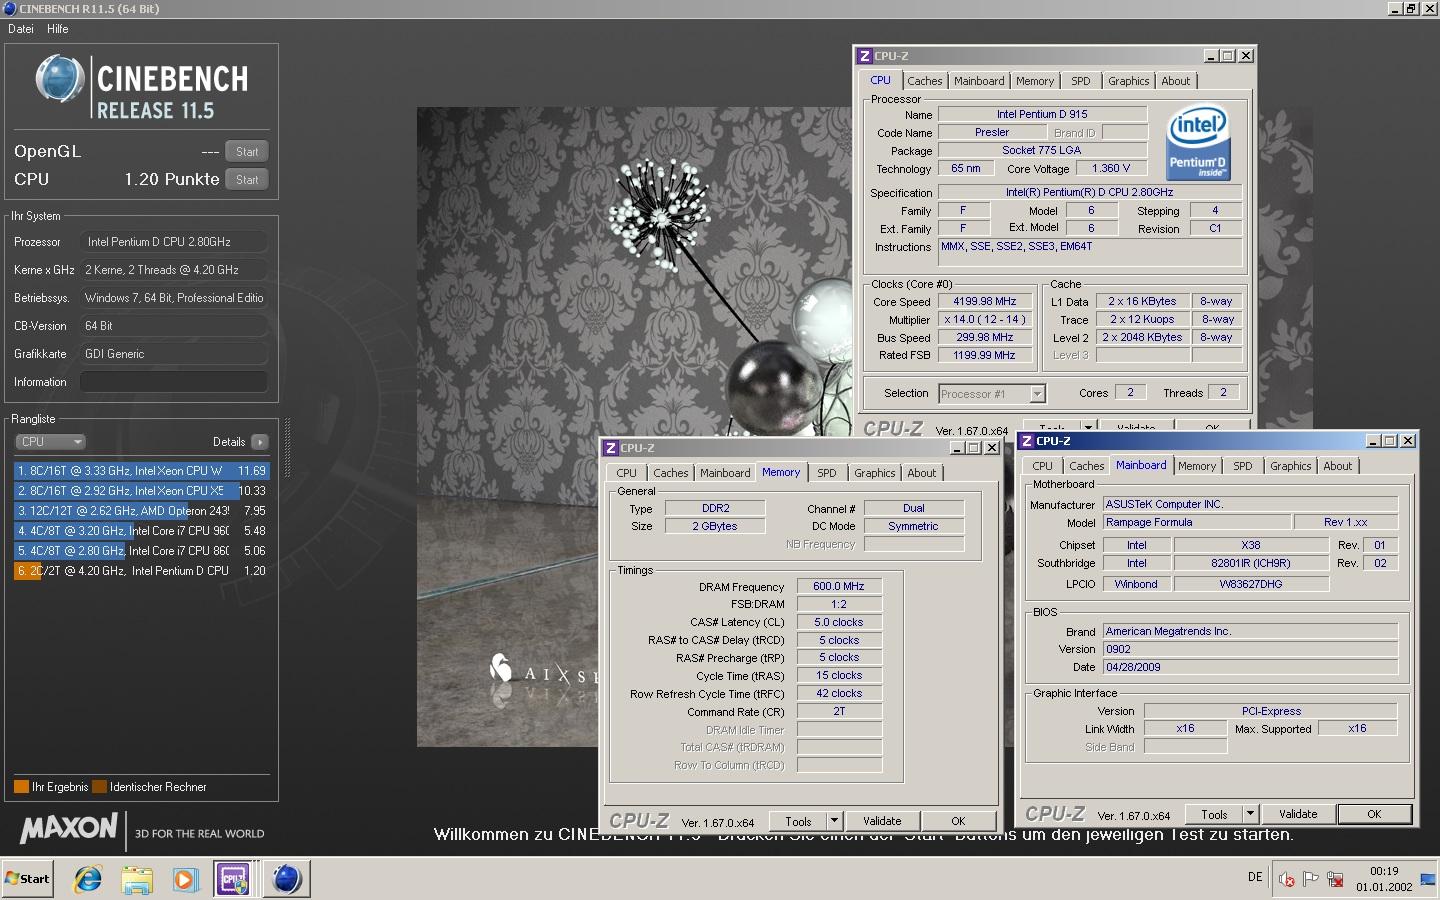Open the Hilfe menu
Image resolution: width=1440 pixels, height=900 pixels.
(58, 29)
